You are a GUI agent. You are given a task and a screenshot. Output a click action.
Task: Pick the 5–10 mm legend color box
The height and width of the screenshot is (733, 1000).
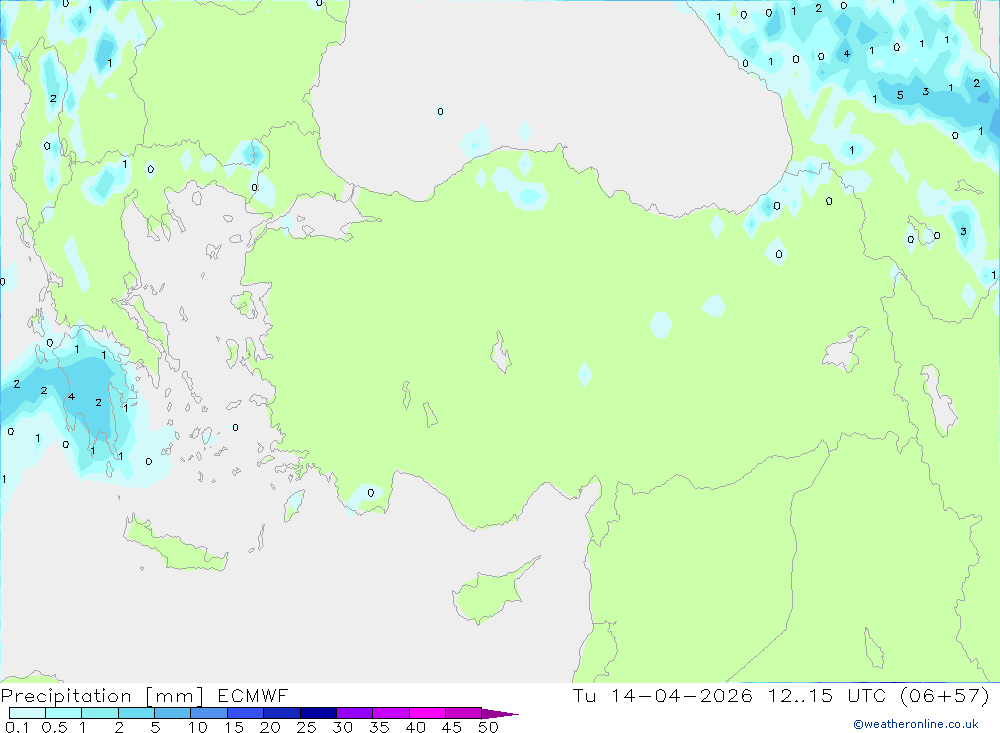[172, 713]
